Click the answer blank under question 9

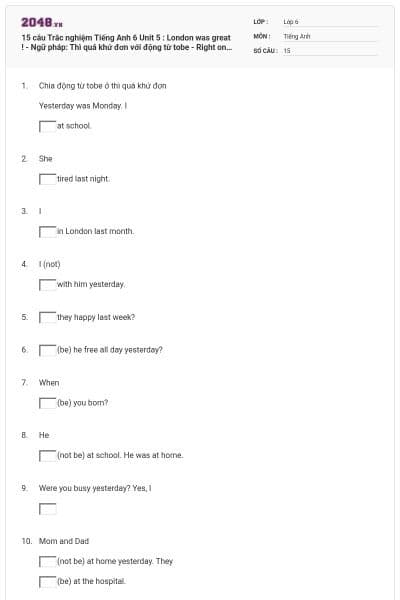[x=48, y=509]
